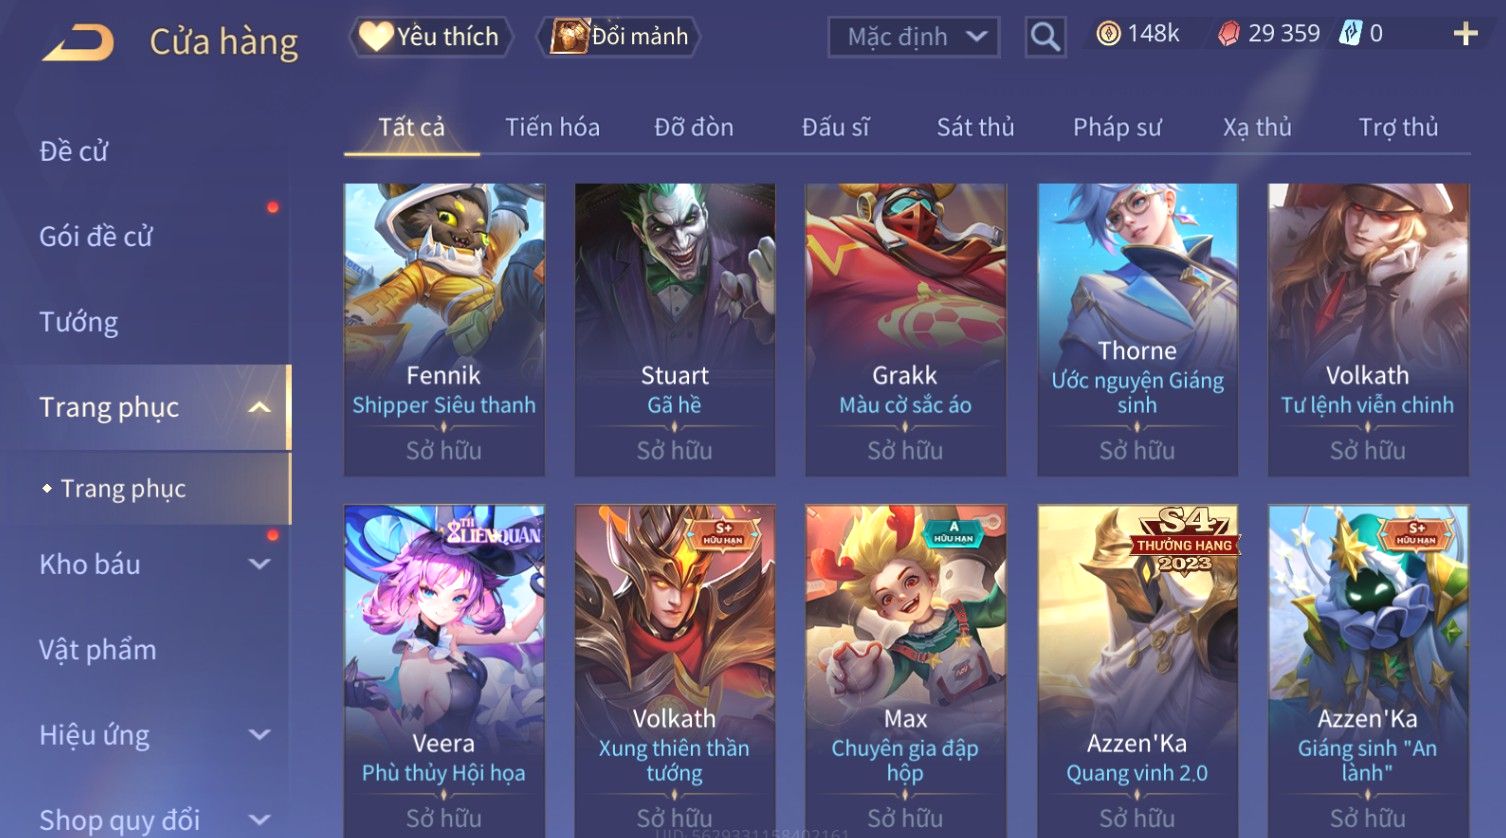Select the Tiến hóa tab
Screen dimensions: 1506x838
coord(552,127)
